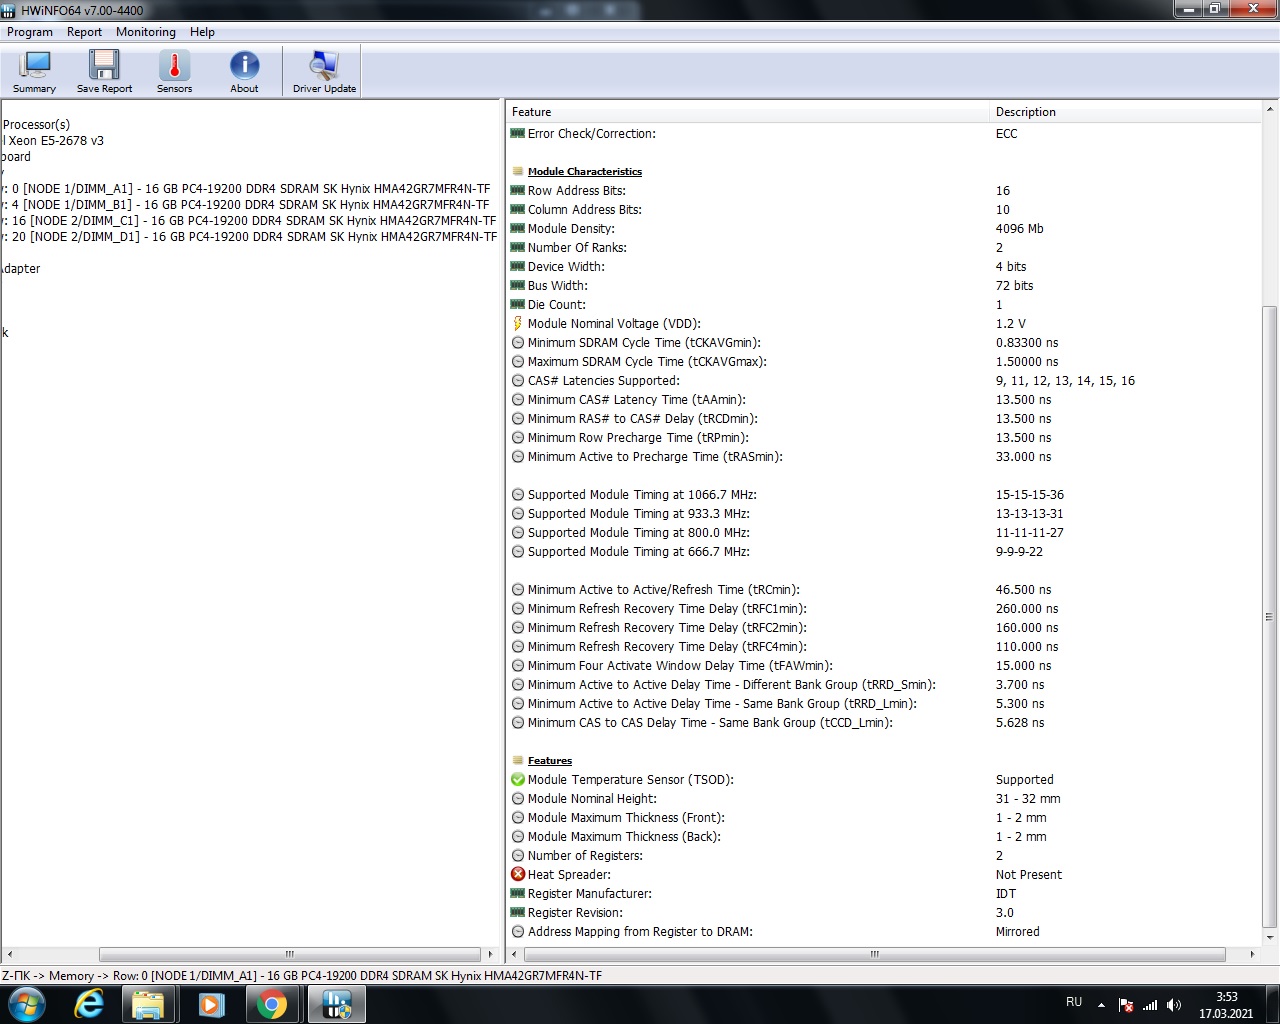Click the right pane scroll up arrow
The width and height of the screenshot is (1280, 1024).
tap(1270, 109)
